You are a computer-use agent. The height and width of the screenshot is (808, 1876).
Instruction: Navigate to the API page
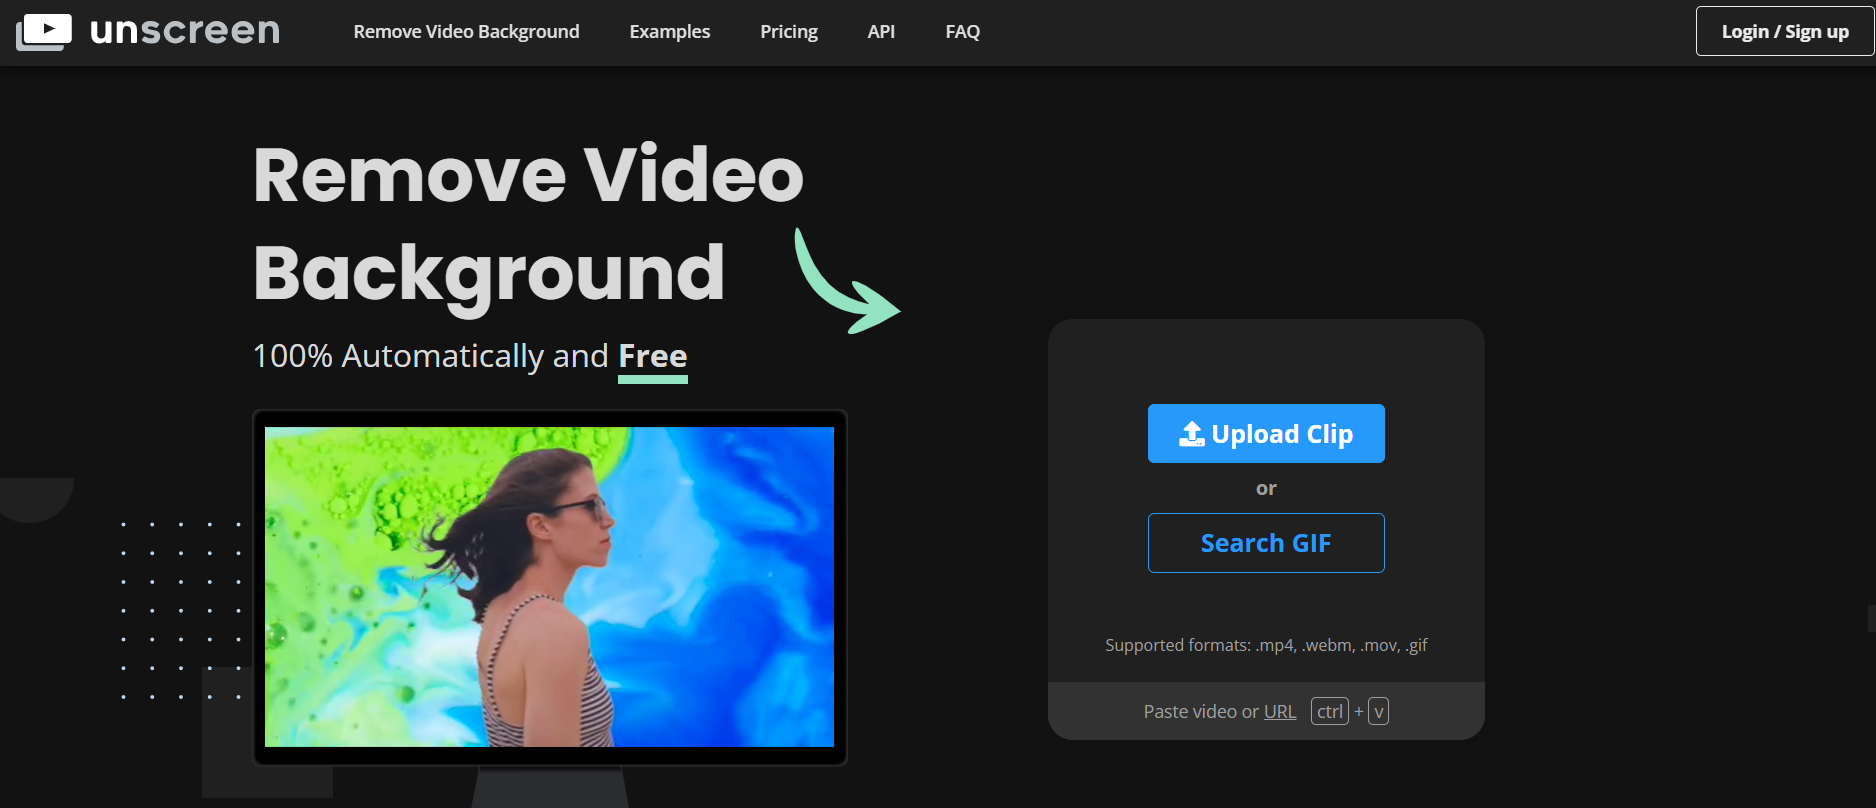click(881, 32)
